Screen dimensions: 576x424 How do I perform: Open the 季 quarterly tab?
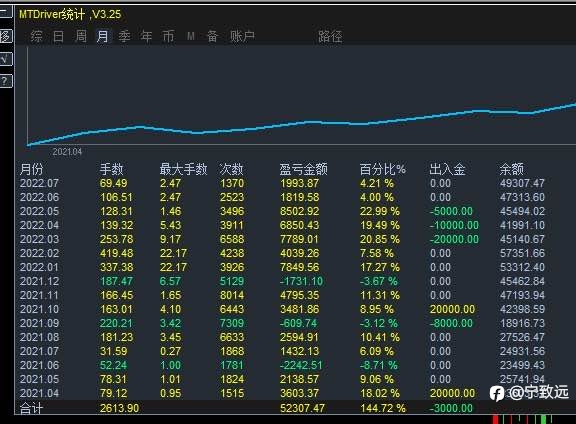(125, 36)
